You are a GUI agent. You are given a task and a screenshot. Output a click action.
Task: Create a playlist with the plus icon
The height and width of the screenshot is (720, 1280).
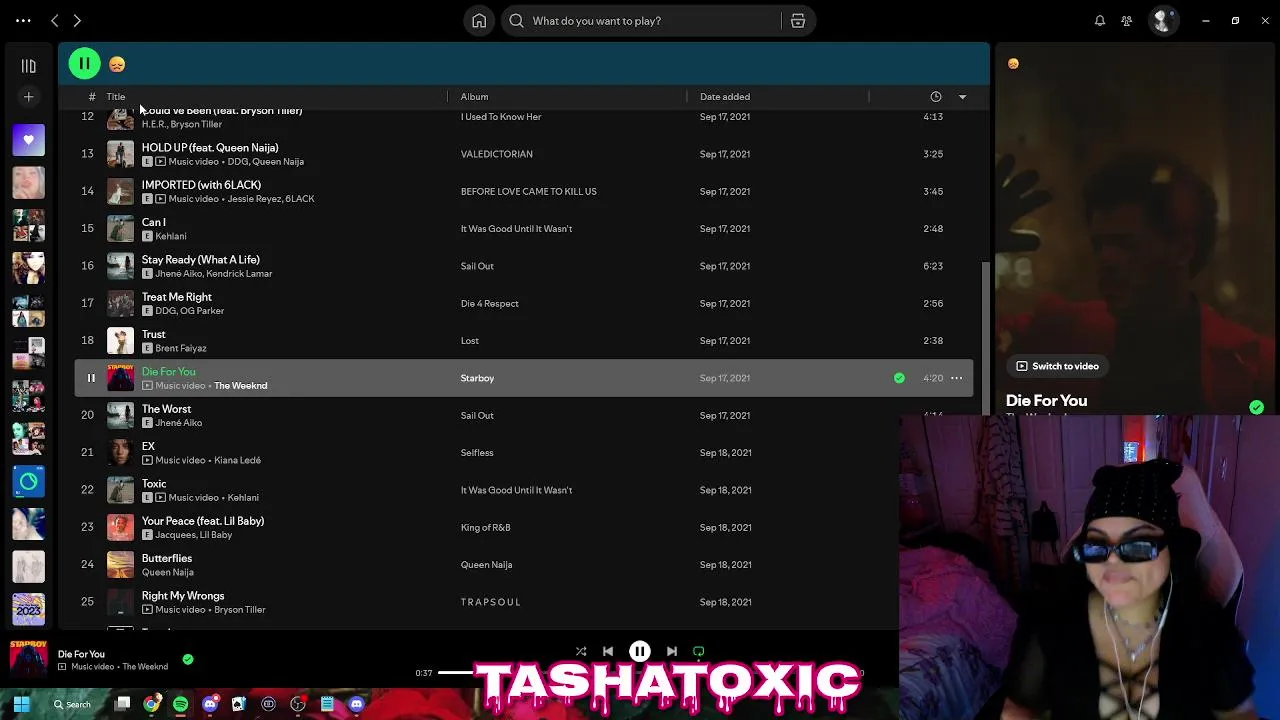(28, 97)
